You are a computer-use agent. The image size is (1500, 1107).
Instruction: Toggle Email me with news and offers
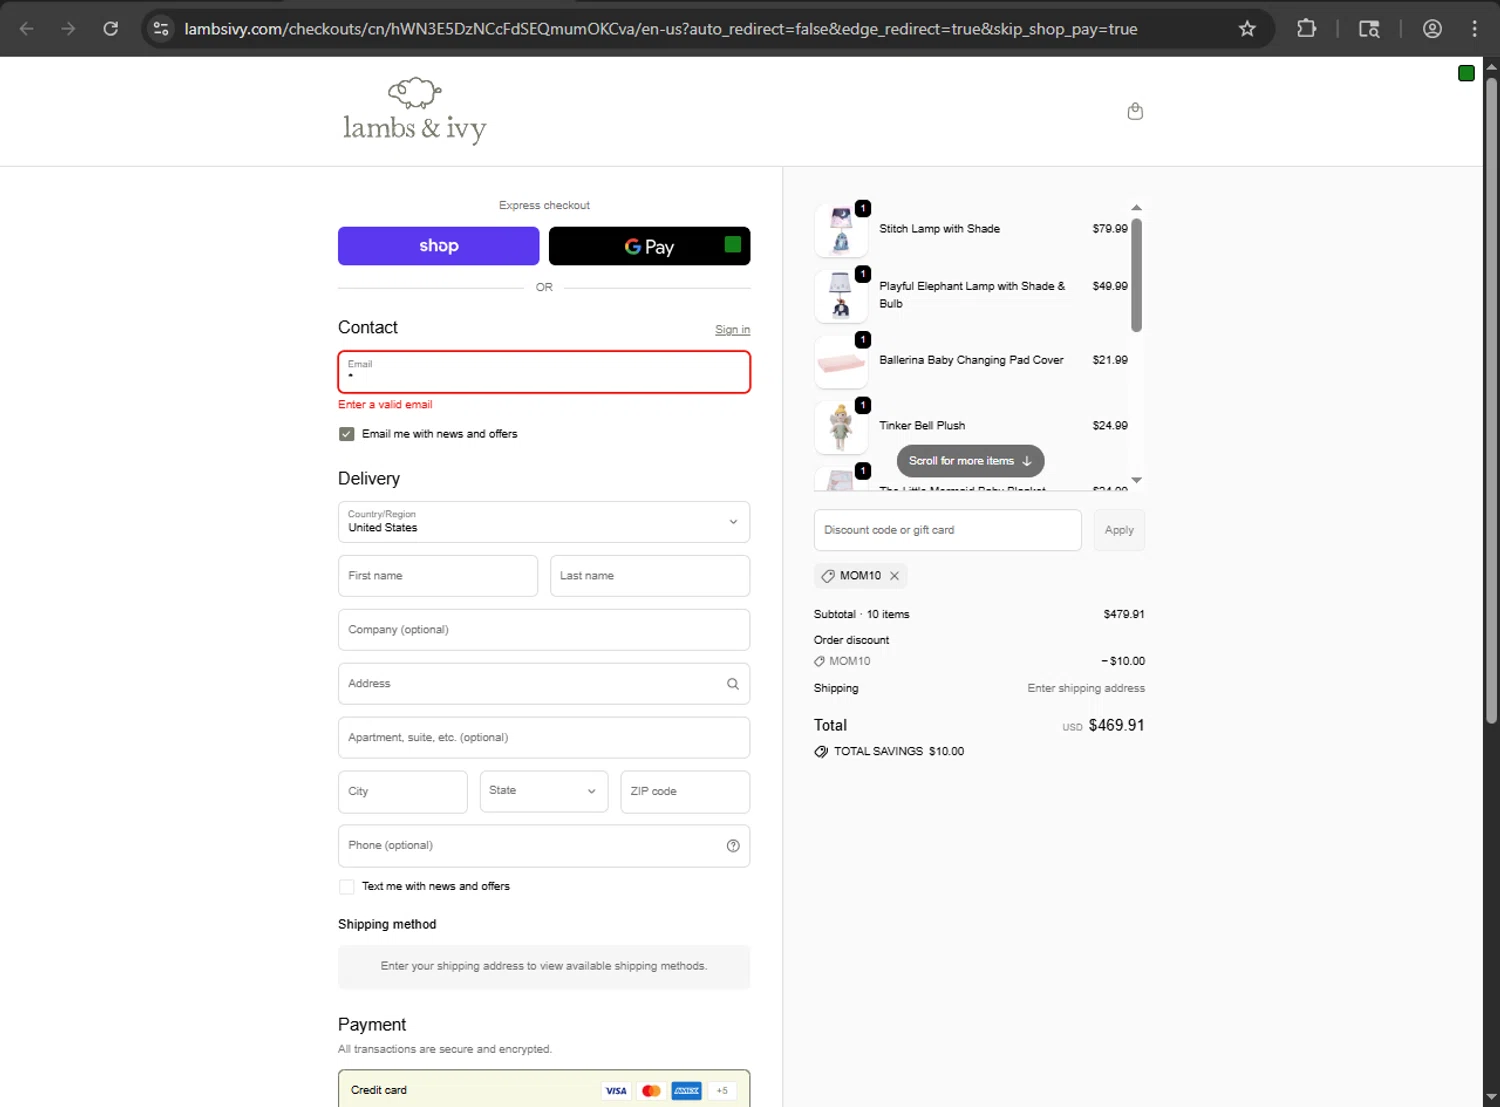tap(347, 434)
